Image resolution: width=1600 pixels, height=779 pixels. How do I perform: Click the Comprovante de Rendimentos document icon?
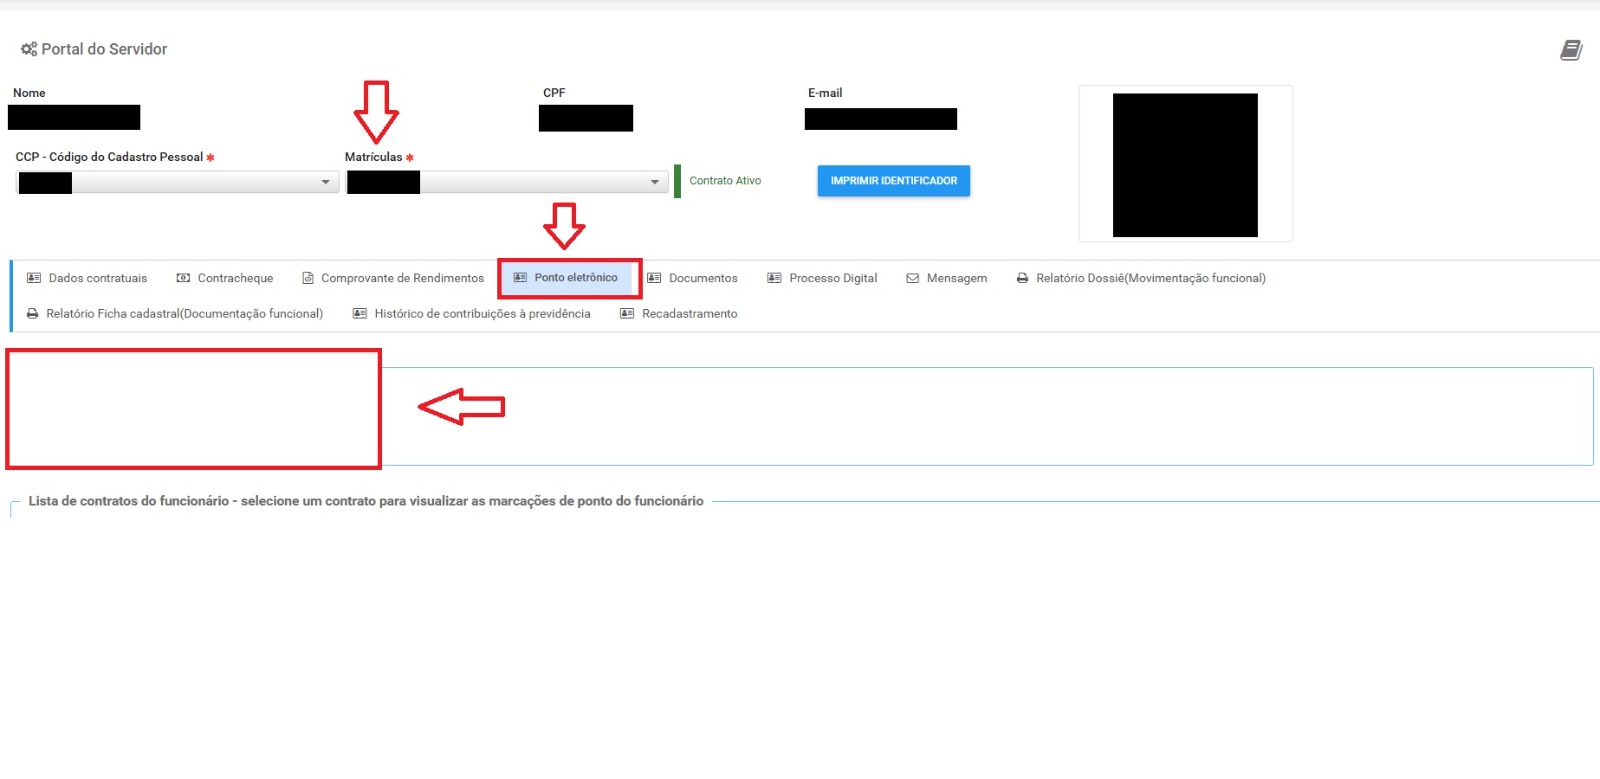coord(308,278)
